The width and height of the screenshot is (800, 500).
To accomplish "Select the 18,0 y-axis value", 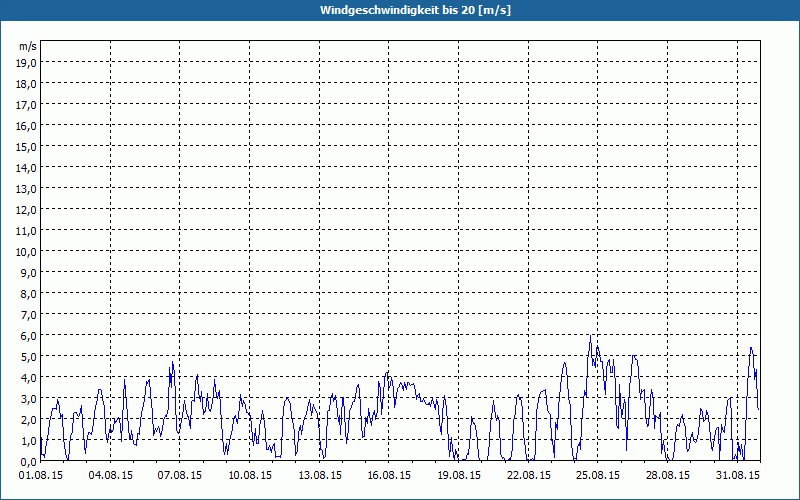I will [28, 83].
